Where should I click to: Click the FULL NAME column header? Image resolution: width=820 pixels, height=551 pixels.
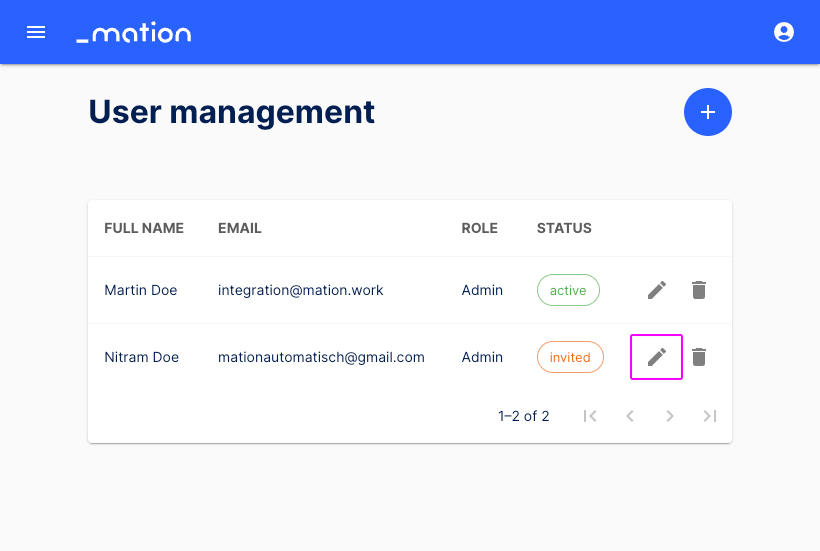coord(144,228)
